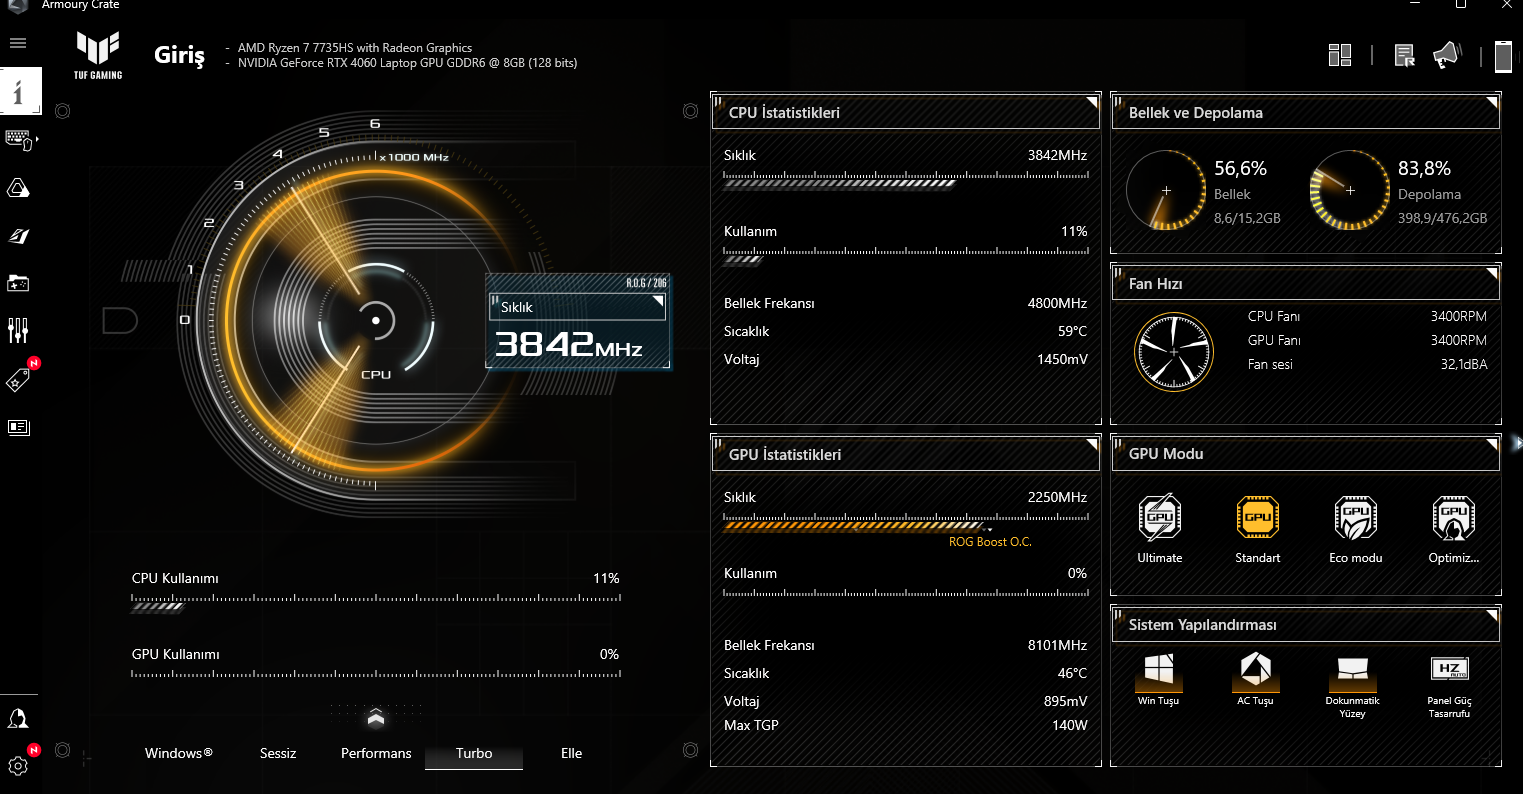
Task: Click the mobile phone link icon
Action: pyautogui.click(x=1503, y=56)
